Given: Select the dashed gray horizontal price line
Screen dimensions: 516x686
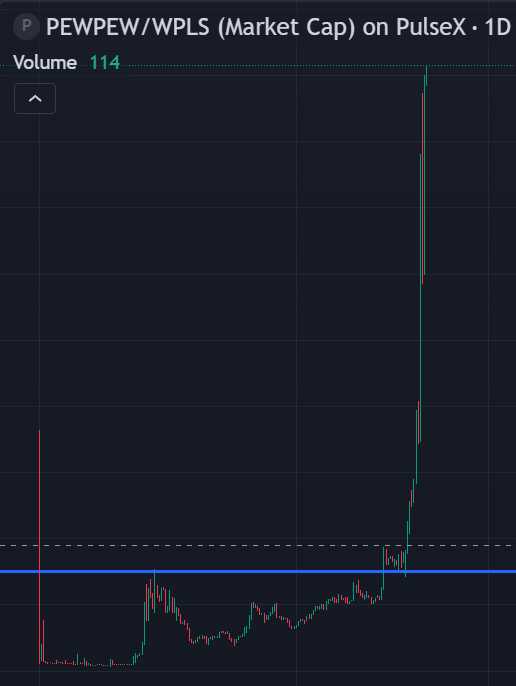Looking at the screenshot, I should 258,546.
